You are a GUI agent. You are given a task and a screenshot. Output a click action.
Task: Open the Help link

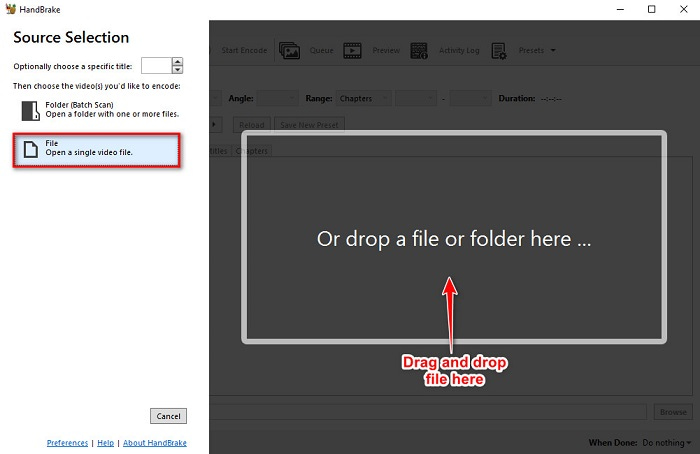coord(105,443)
